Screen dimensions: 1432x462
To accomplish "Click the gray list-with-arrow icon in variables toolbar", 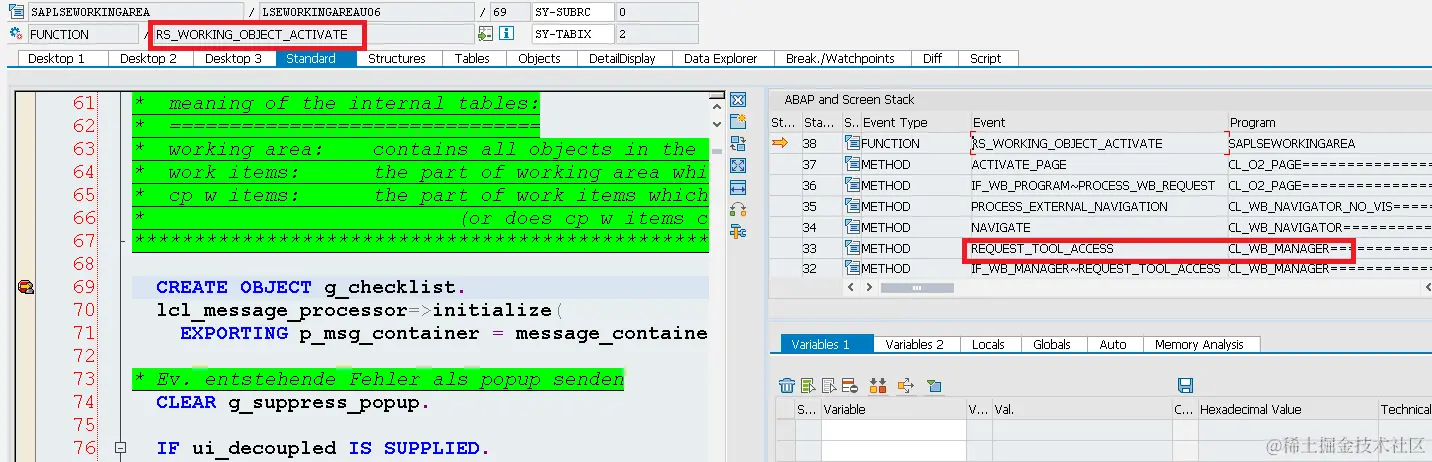I will (x=829, y=385).
